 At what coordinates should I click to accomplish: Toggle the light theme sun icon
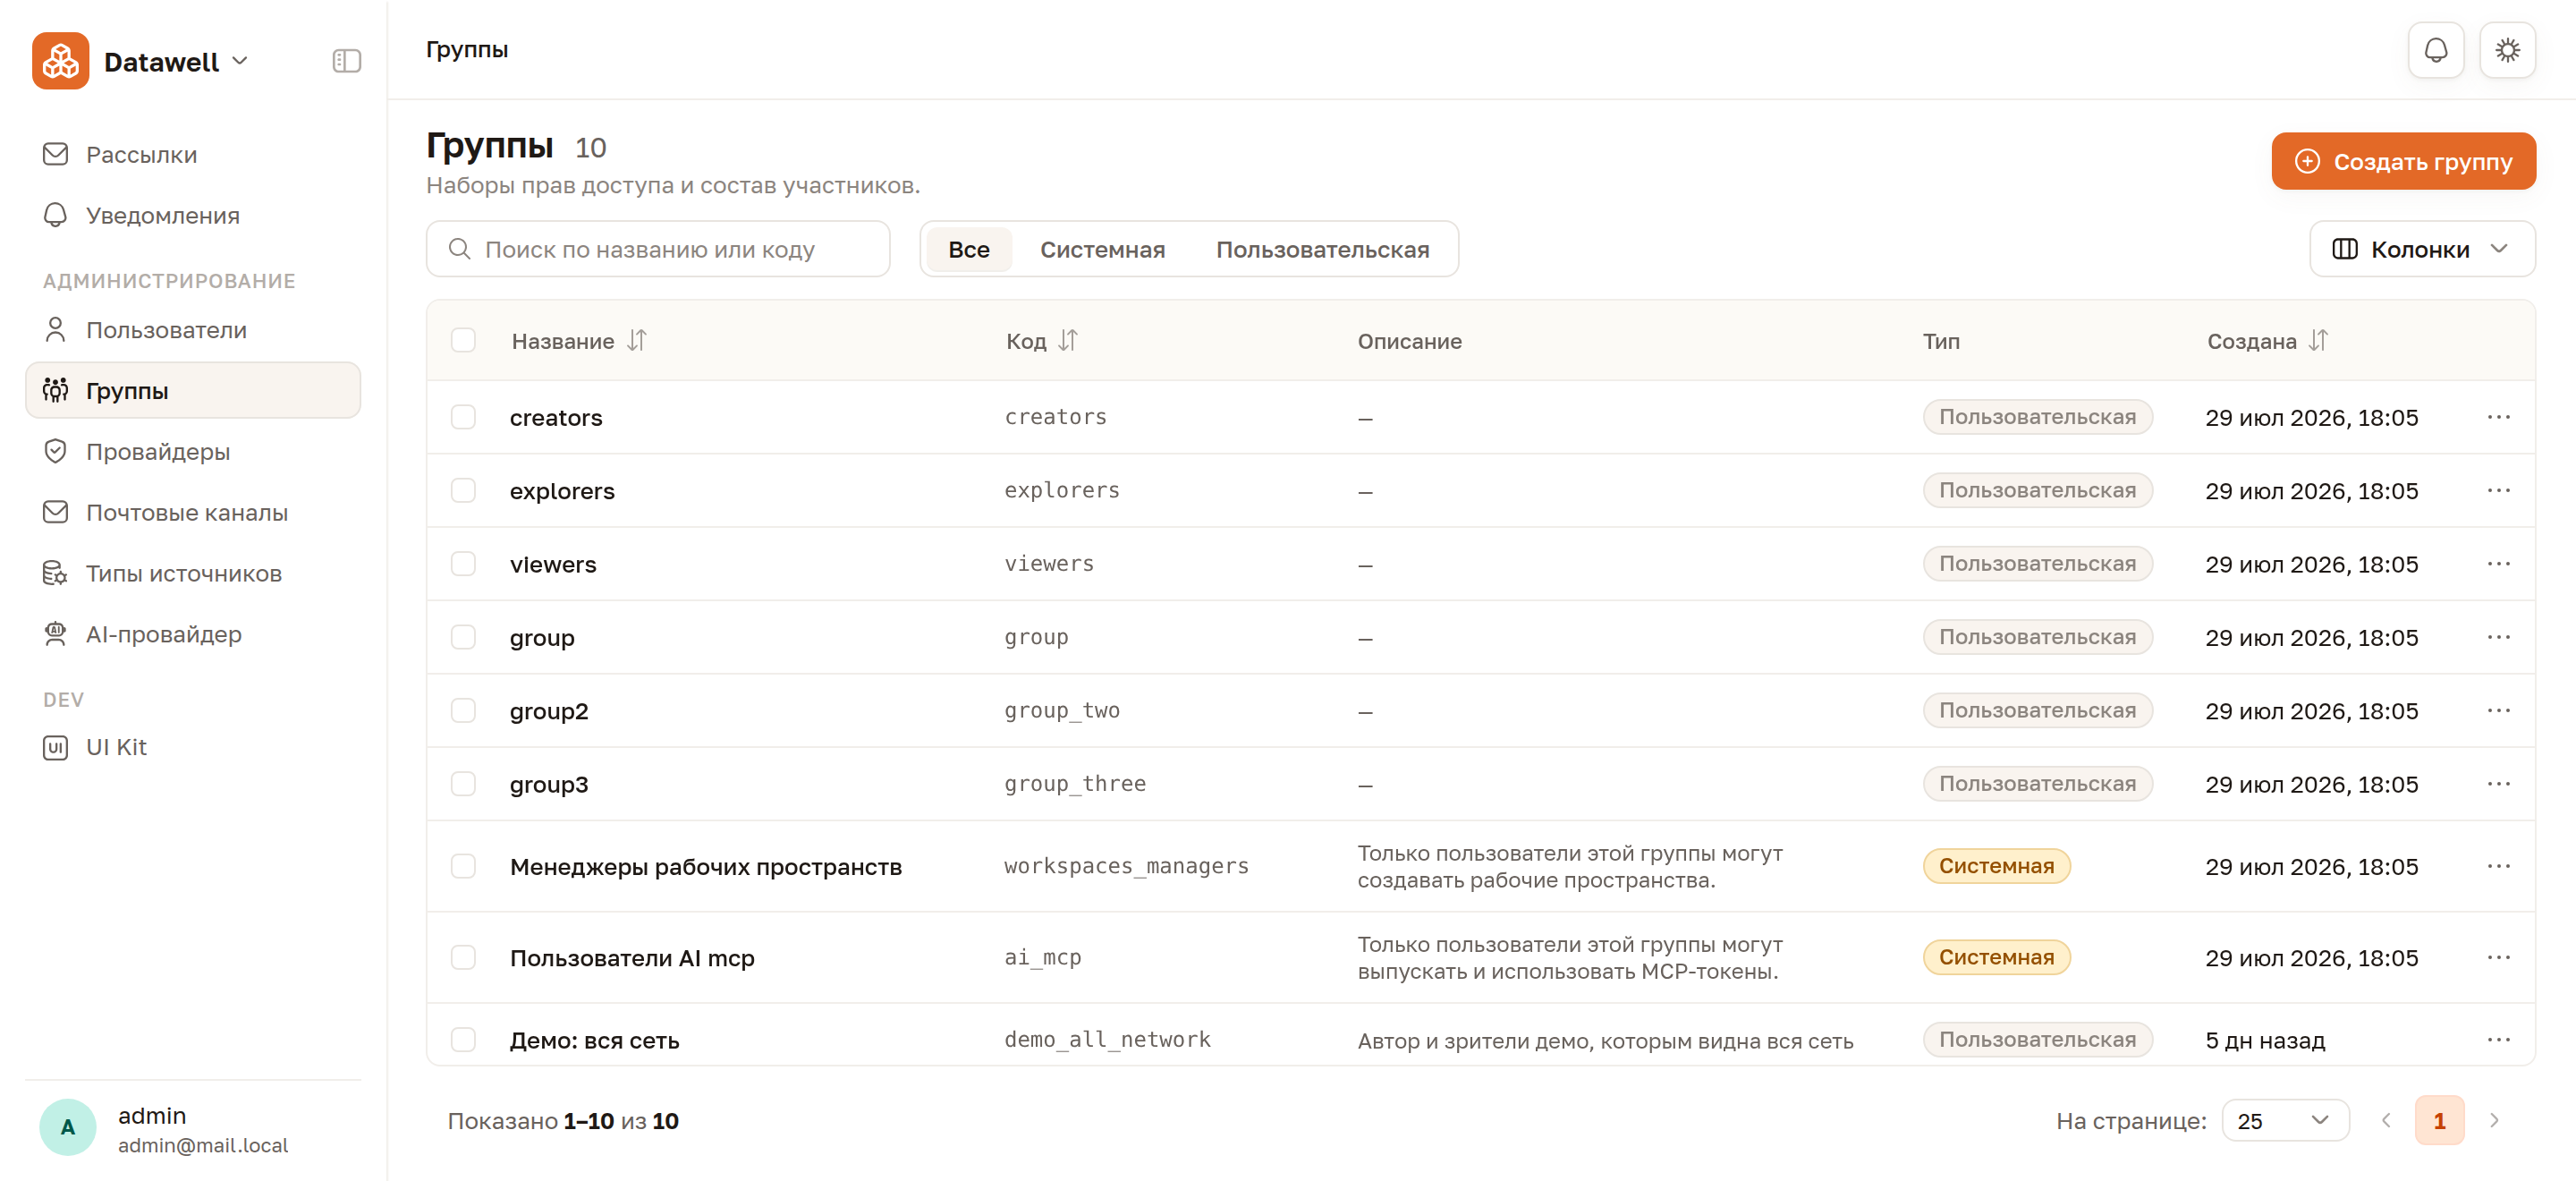(2507, 50)
